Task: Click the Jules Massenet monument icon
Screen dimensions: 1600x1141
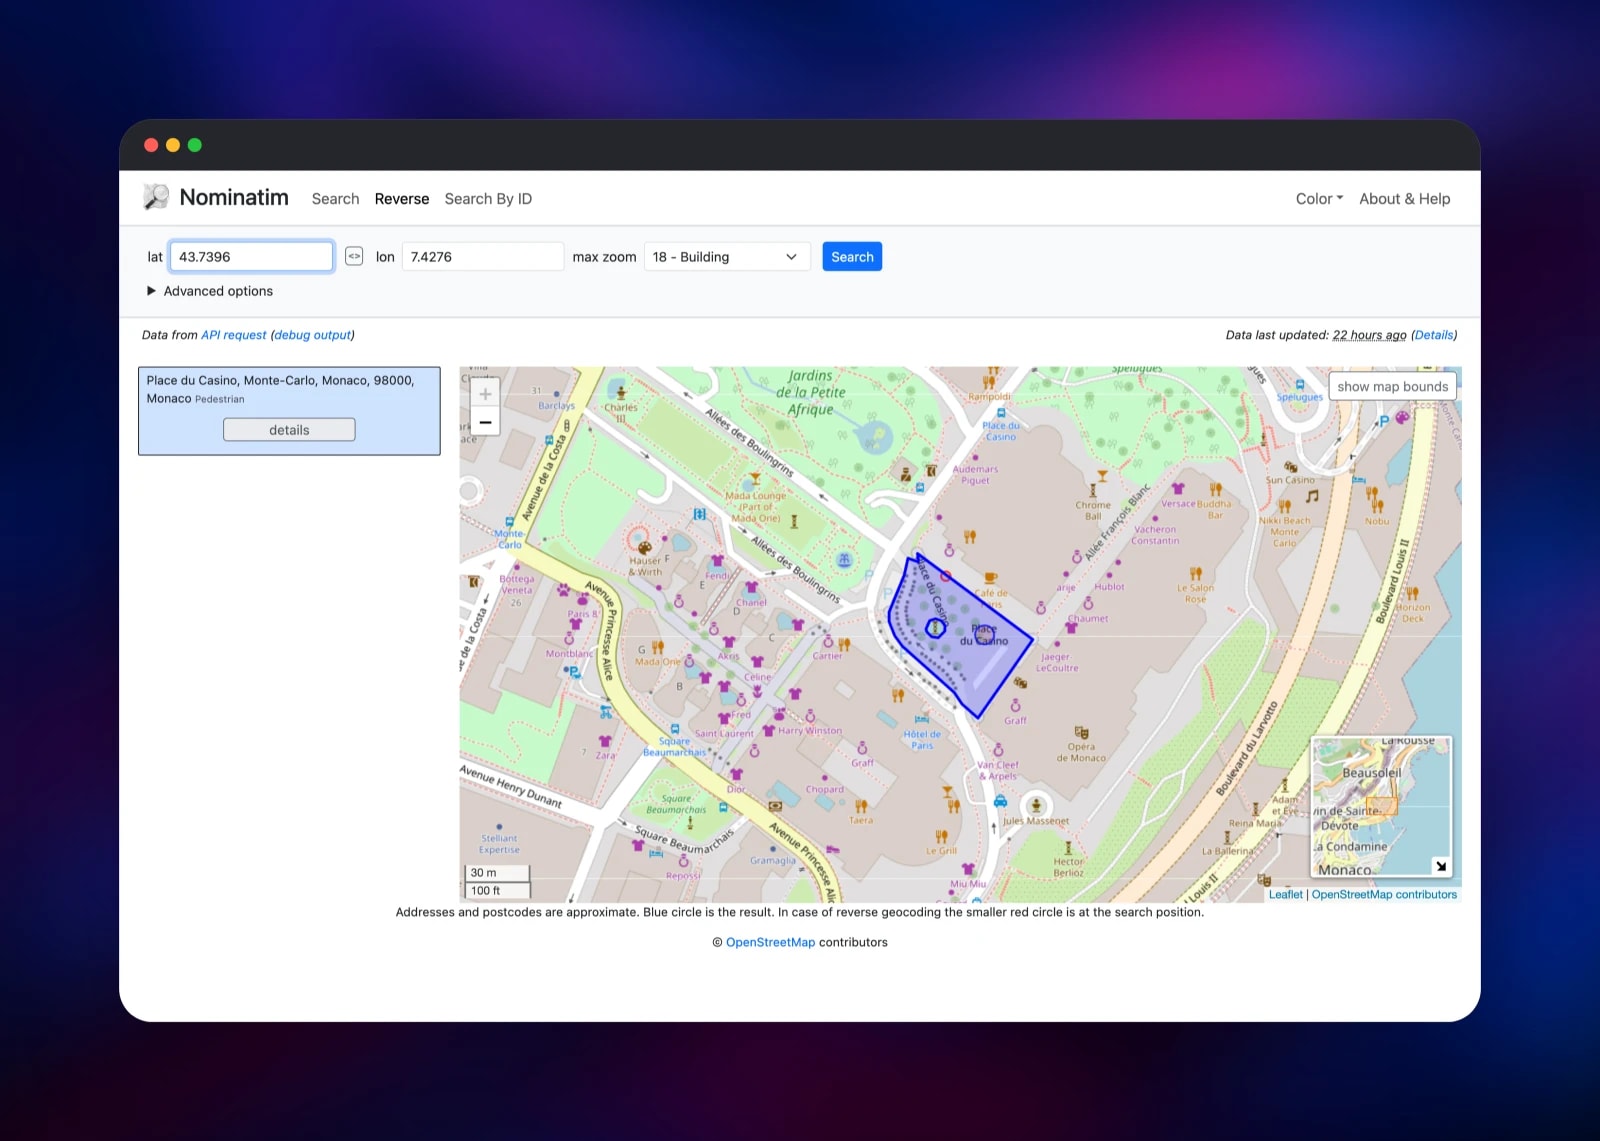Action: click(1036, 805)
